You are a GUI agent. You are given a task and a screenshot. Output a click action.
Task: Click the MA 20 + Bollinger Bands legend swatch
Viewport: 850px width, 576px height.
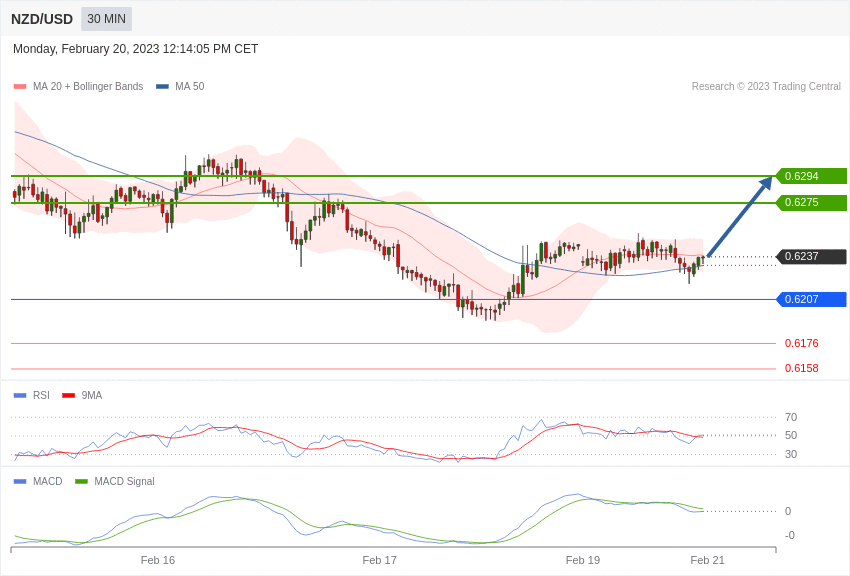[20, 87]
